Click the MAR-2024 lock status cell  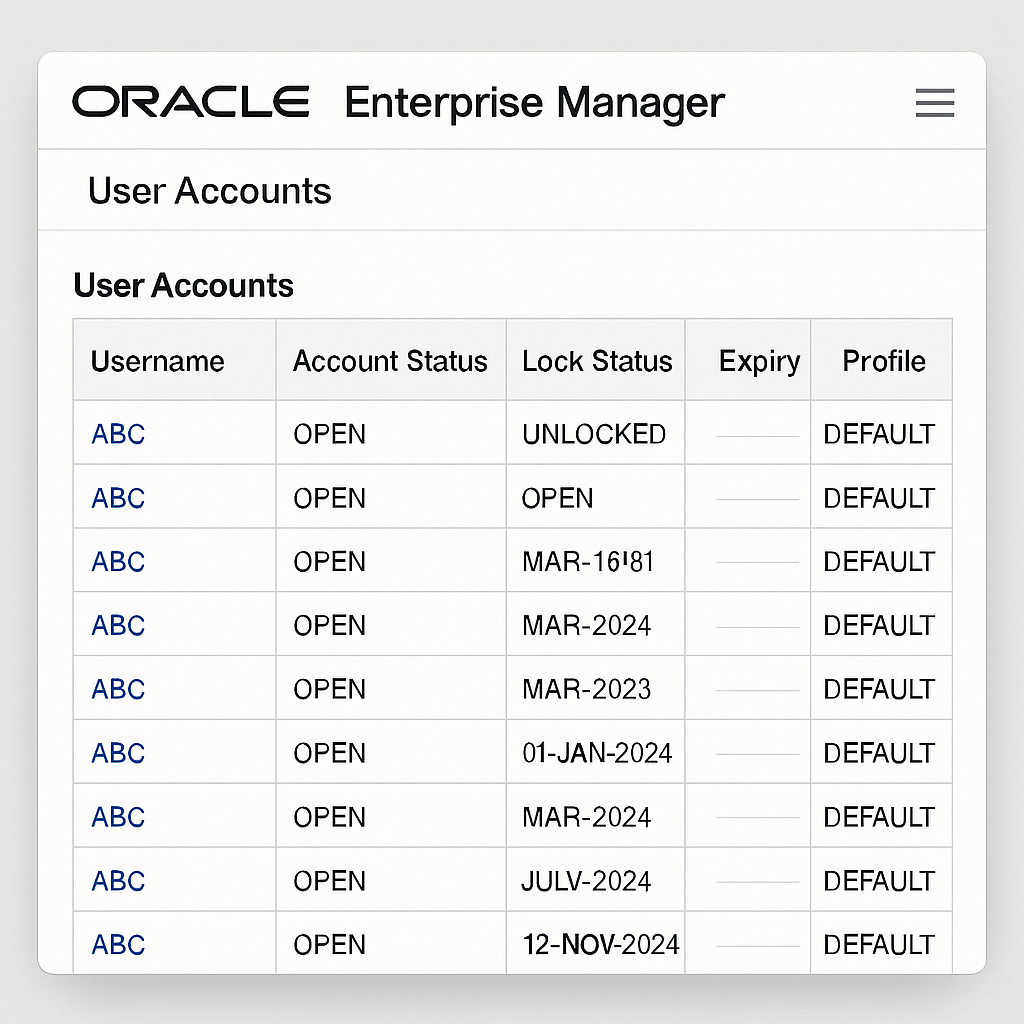(x=596, y=624)
